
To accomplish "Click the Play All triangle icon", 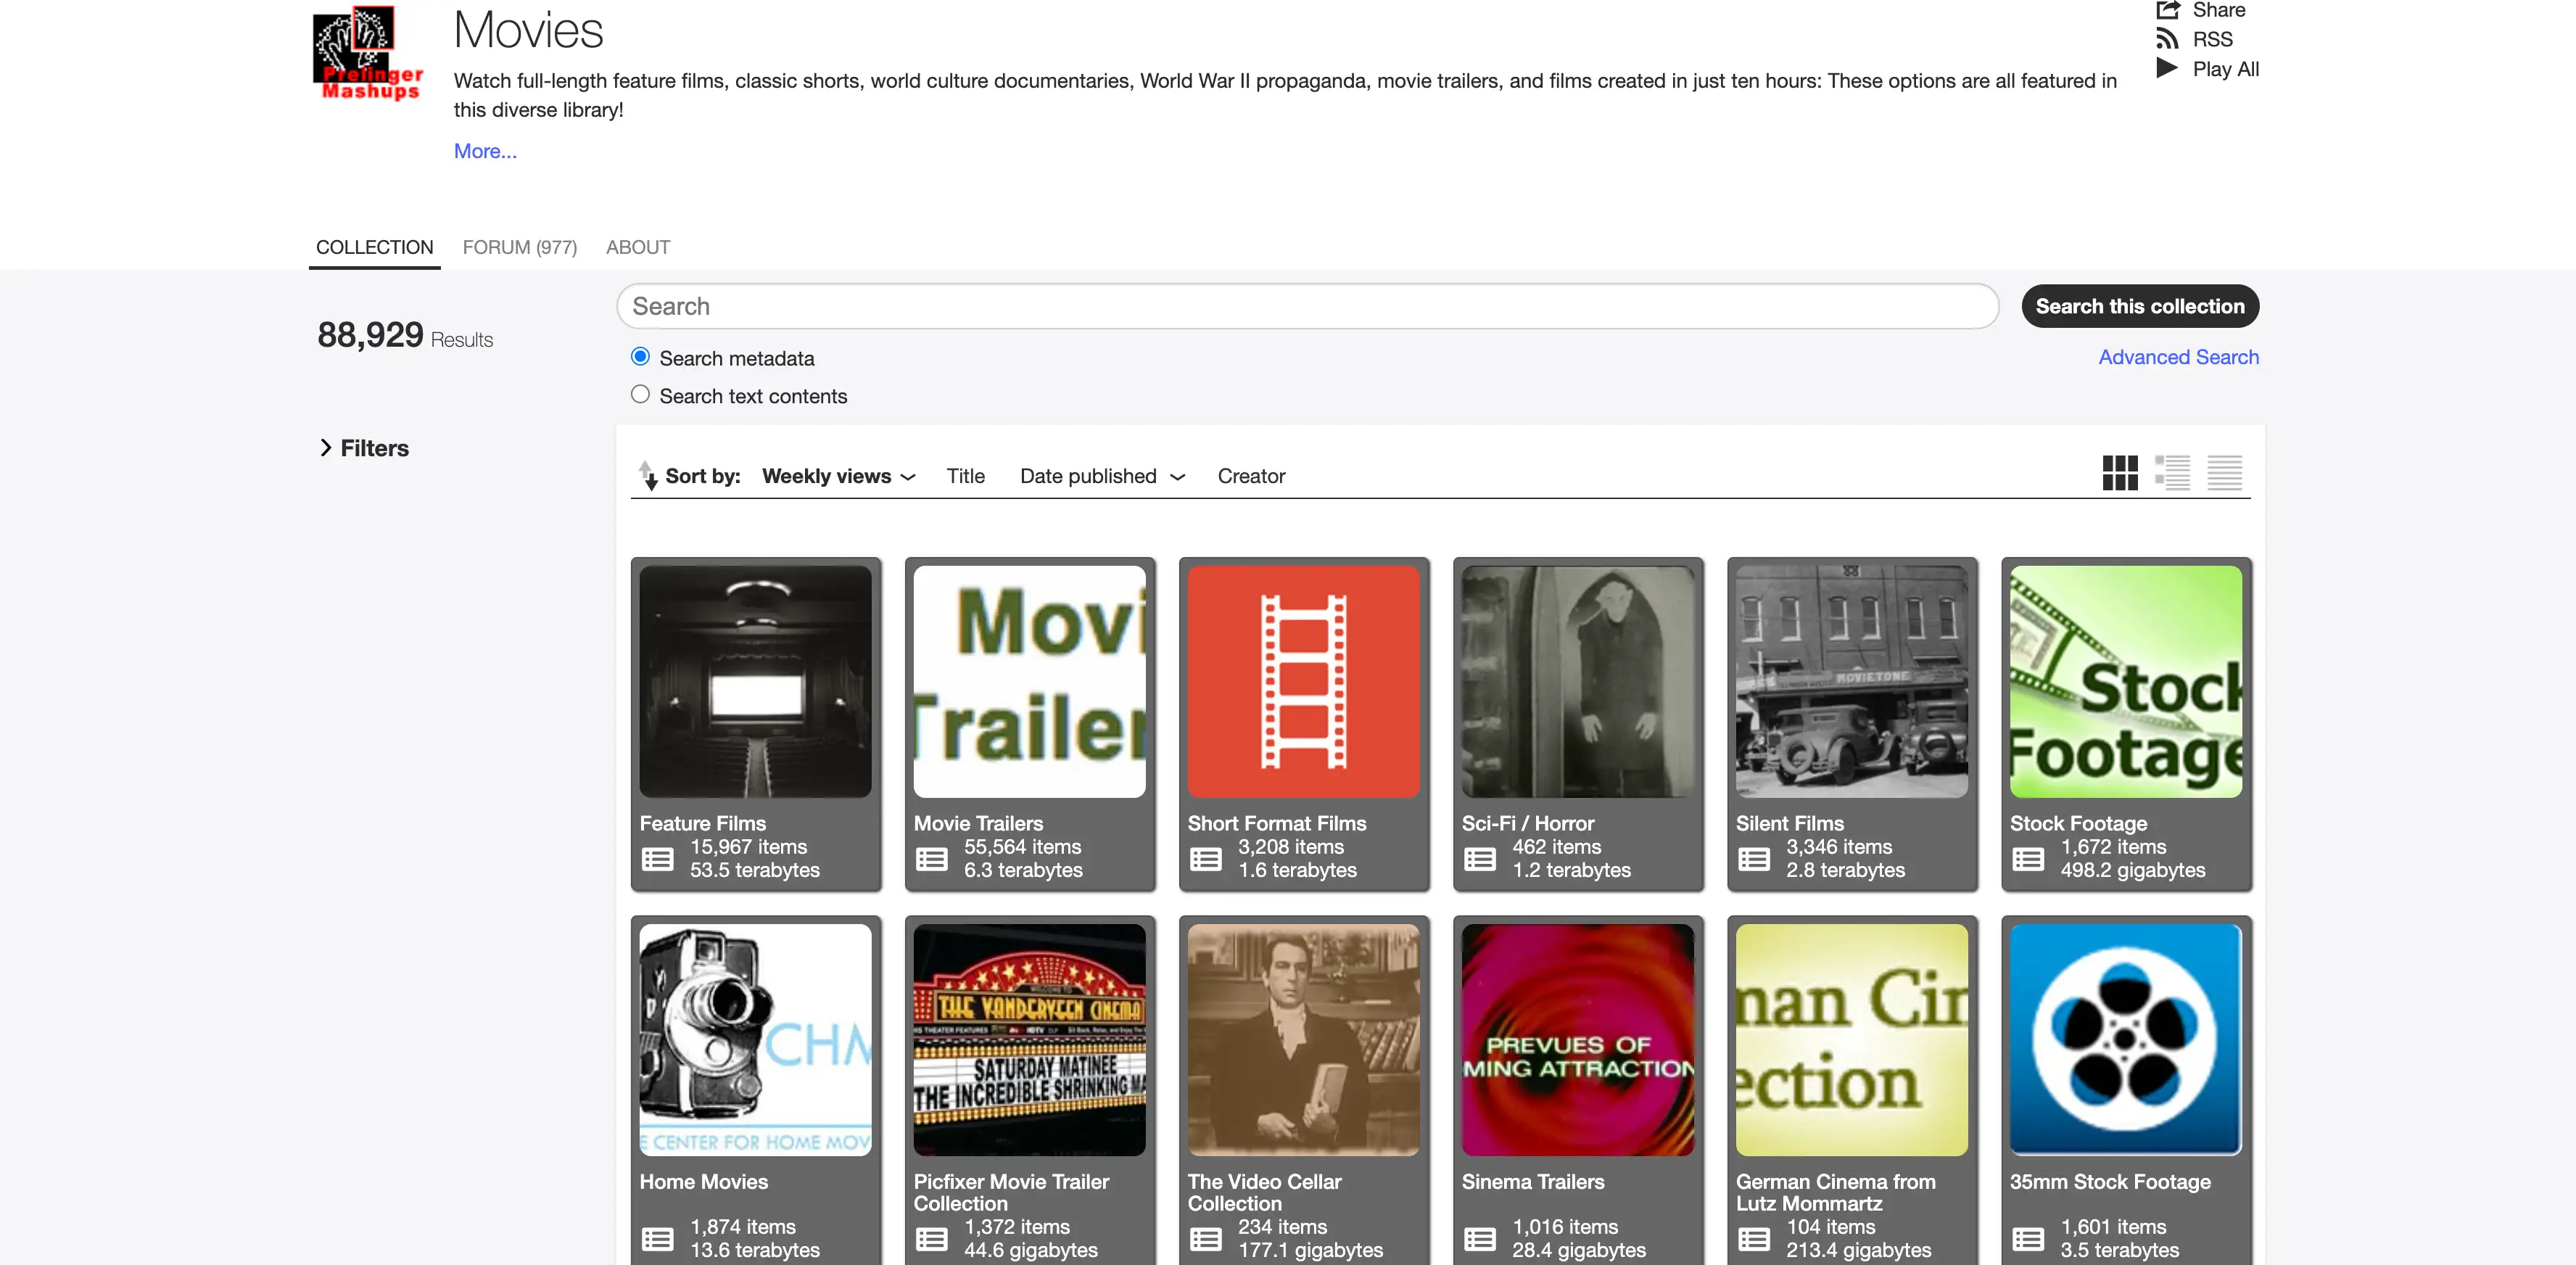I will pyautogui.click(x=2167, y=68).
